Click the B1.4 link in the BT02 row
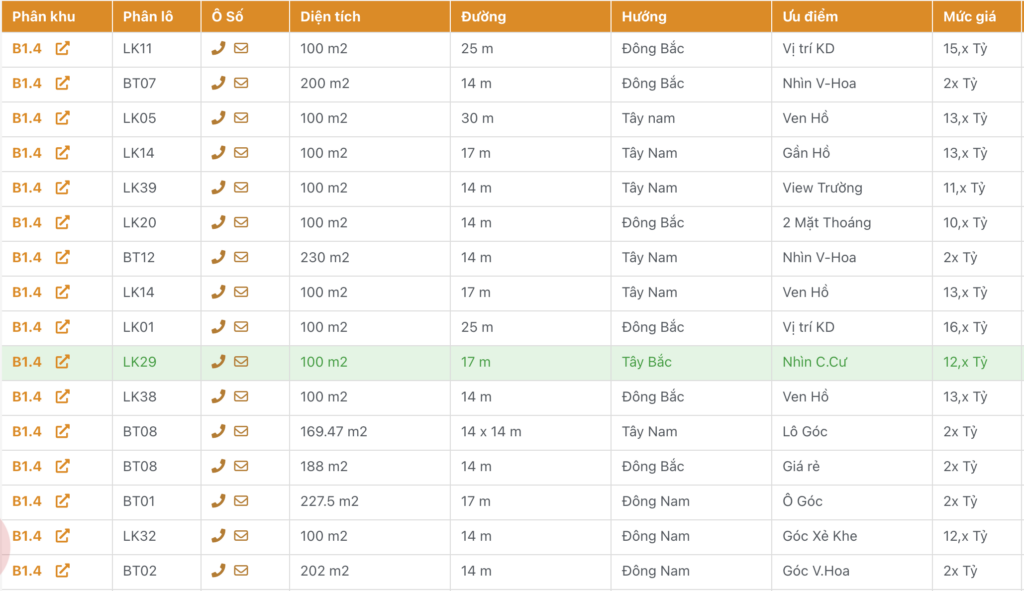The width and height of the screenshot is (1024, 591). 27,571
